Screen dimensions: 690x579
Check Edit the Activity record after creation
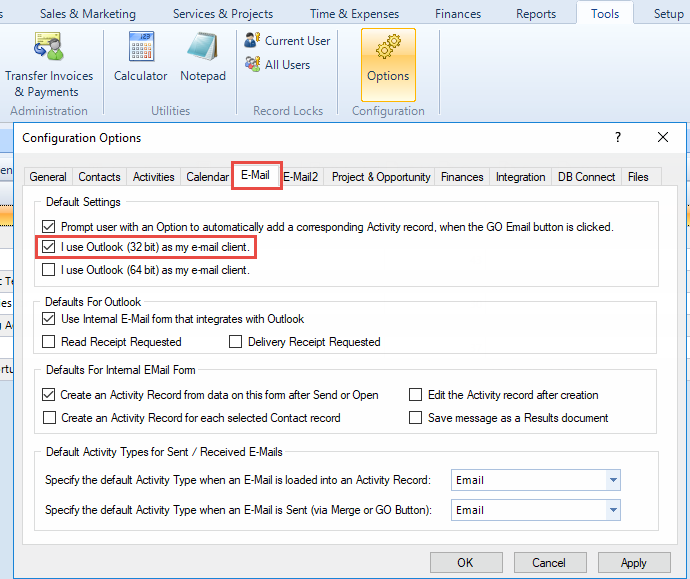(x=415, y=395)
